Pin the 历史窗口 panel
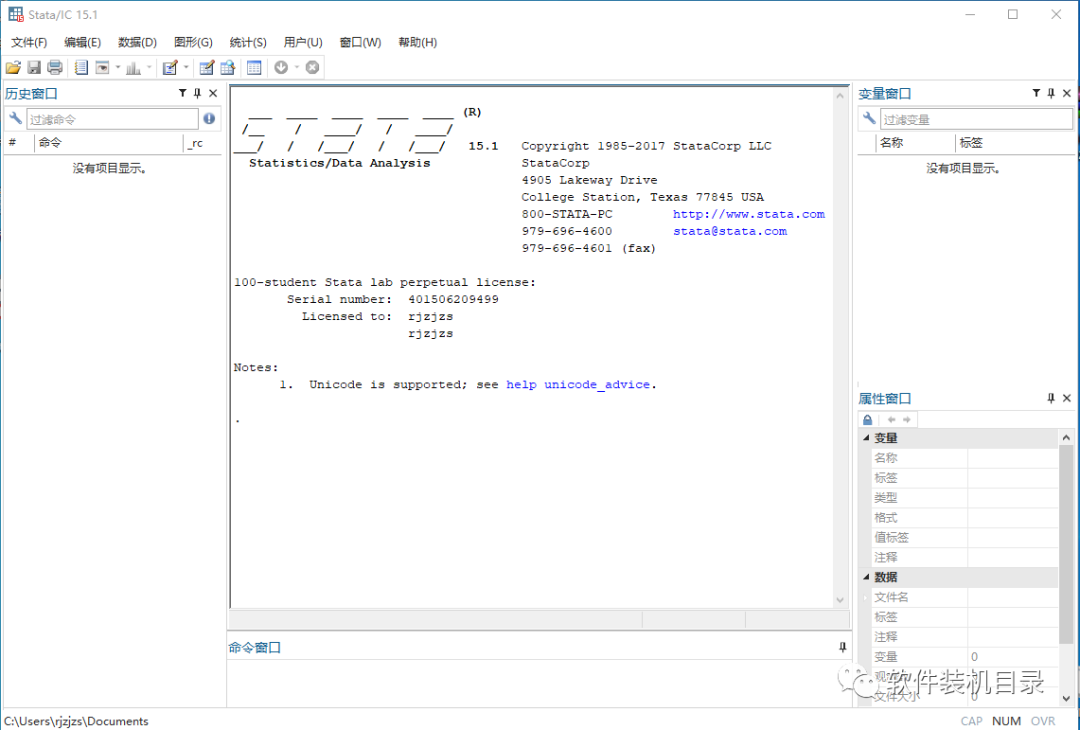This screenshot has width=1080, height=730. tap(197, 93)
